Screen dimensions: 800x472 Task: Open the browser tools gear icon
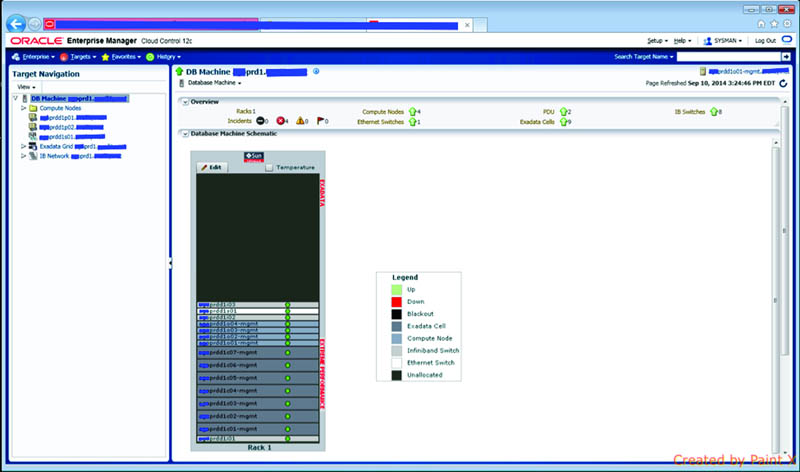click(x=787, y=24)
